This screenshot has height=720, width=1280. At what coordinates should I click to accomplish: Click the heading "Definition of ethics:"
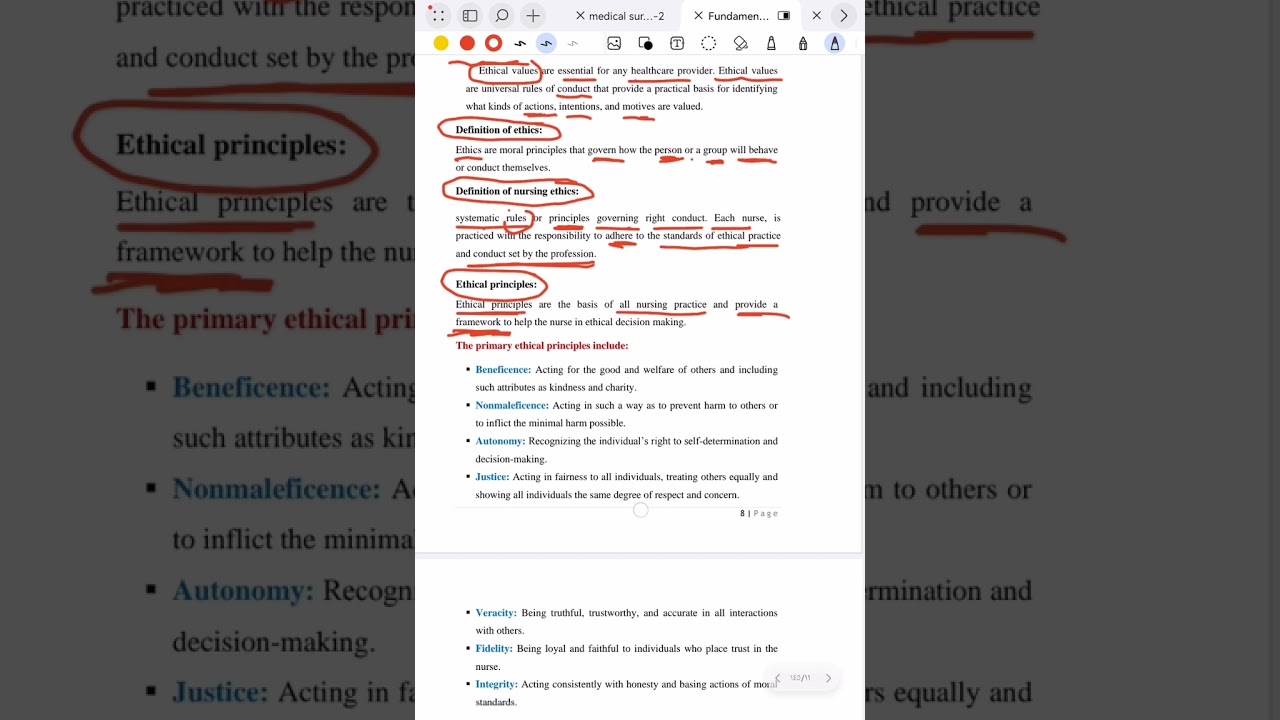tap(499, 130)
